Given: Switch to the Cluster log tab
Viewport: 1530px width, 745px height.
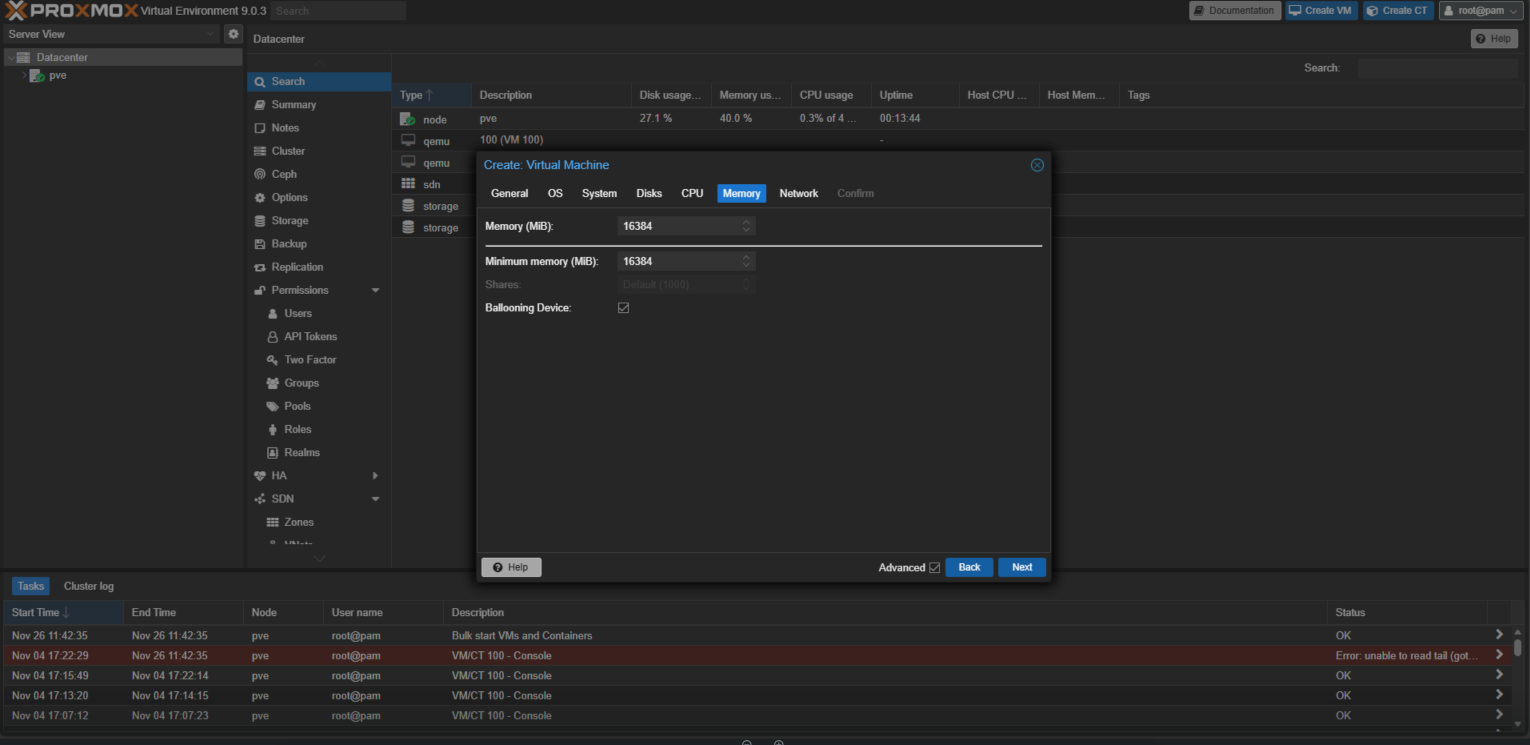Looking at the screenshot, I should [x=88, y=586].
